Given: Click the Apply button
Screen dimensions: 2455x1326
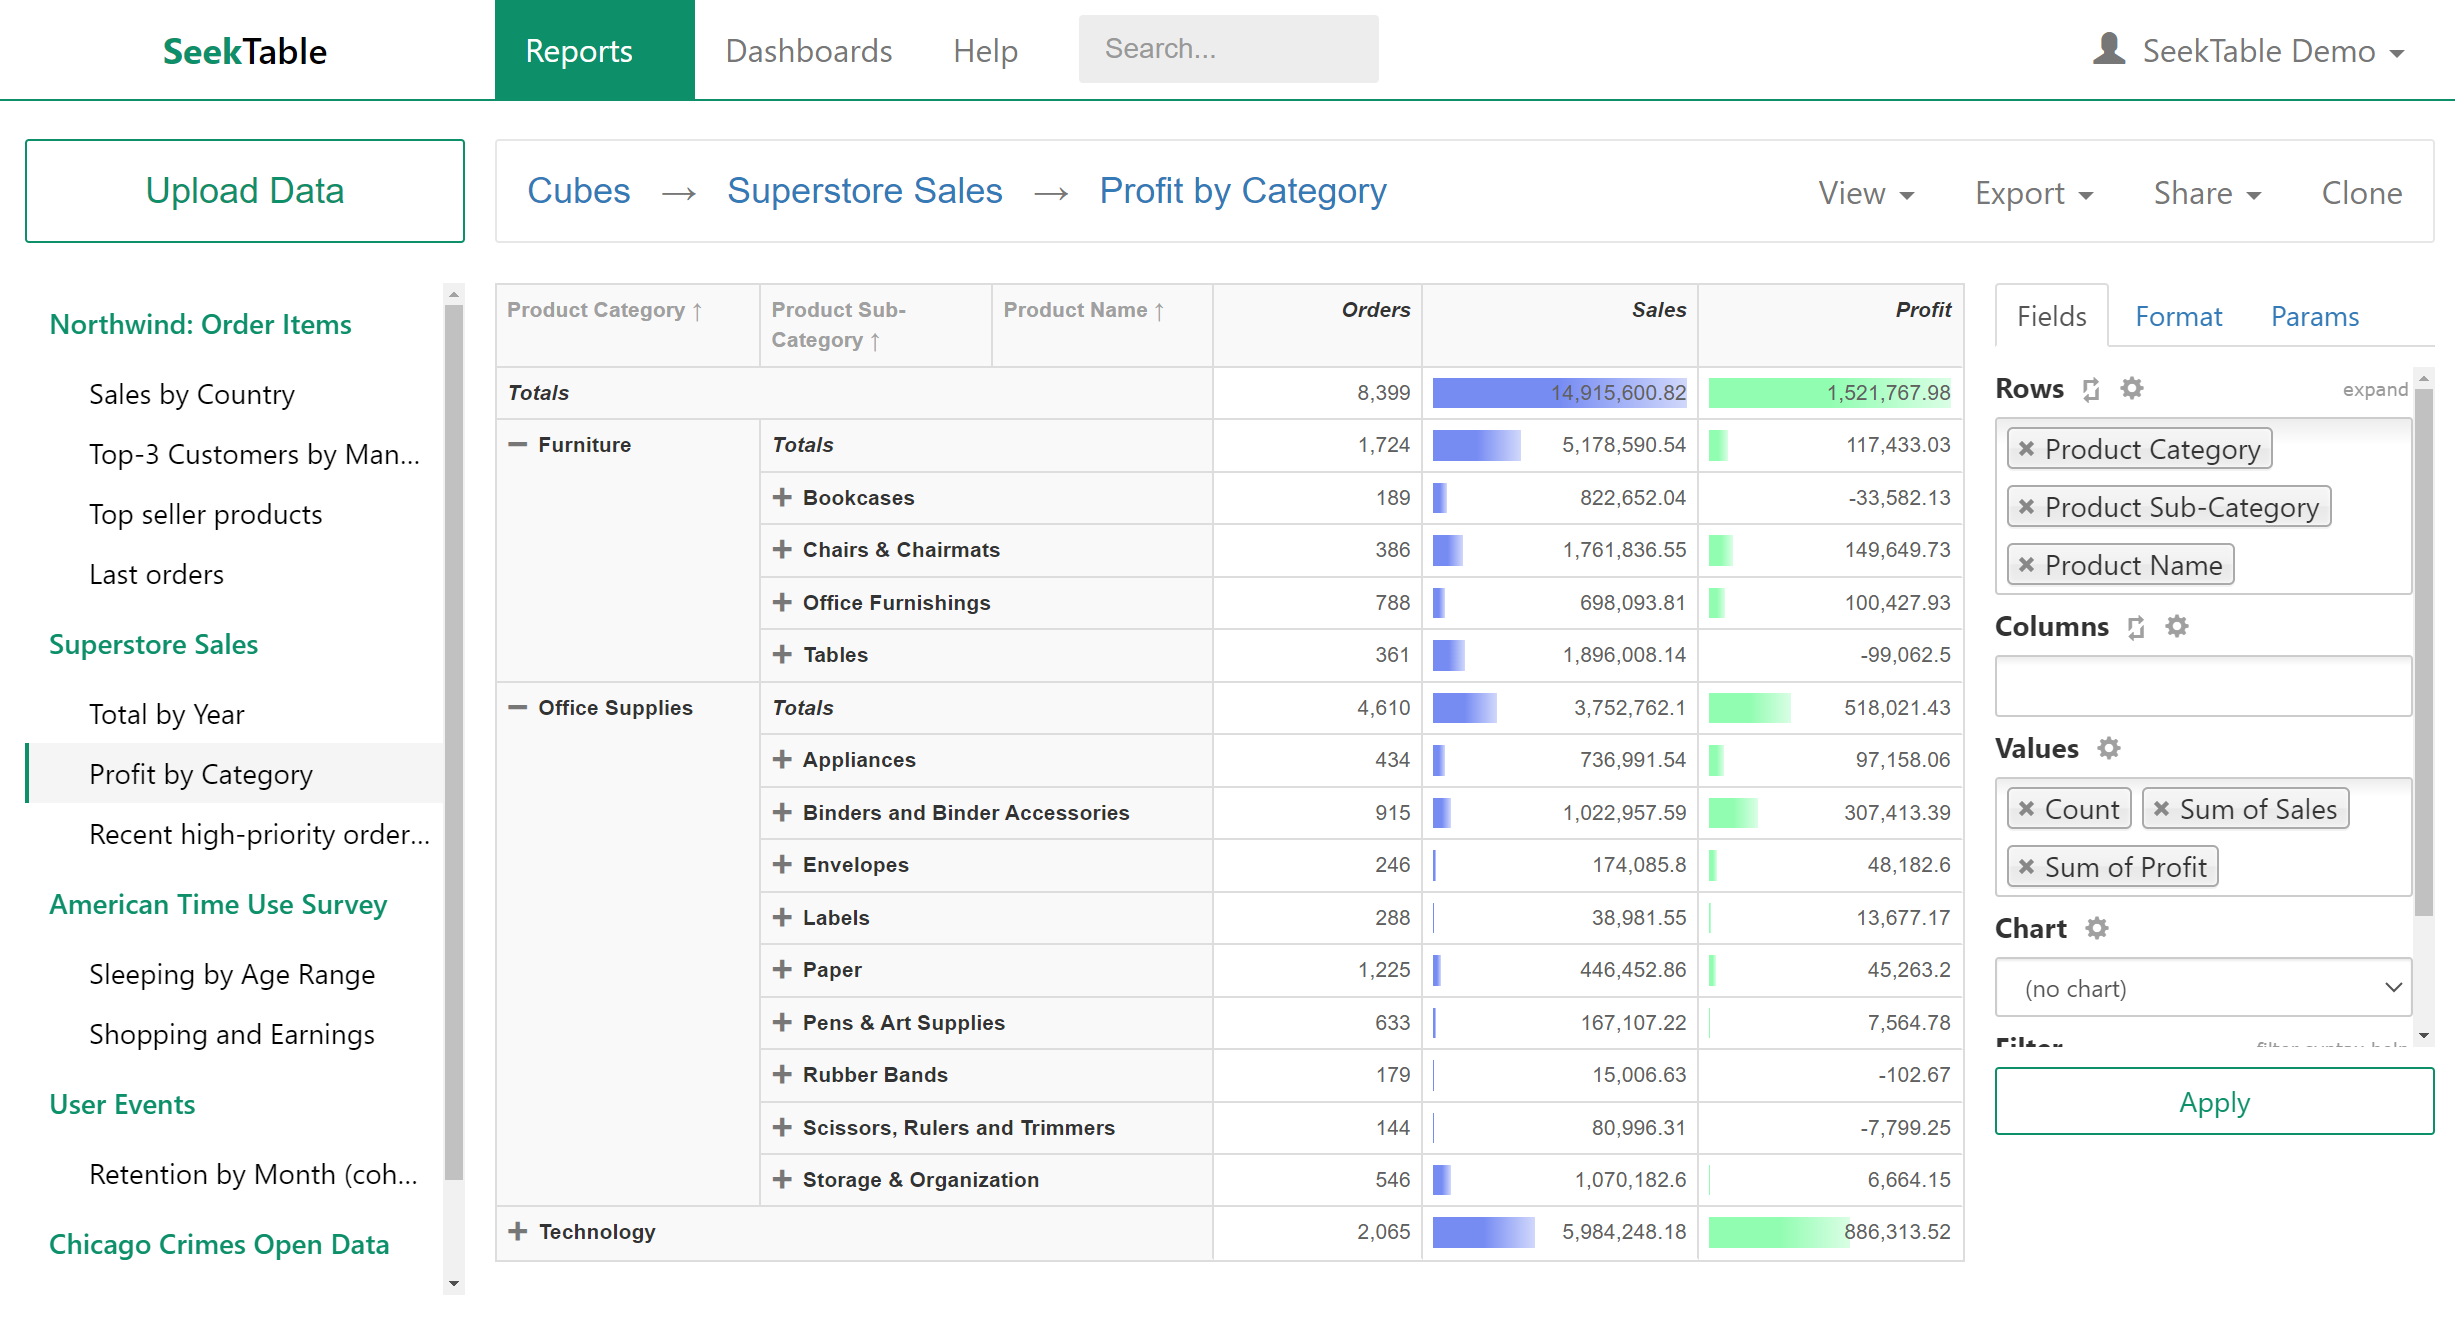Looking at the screenshot, I should tap(2213, 1102).
